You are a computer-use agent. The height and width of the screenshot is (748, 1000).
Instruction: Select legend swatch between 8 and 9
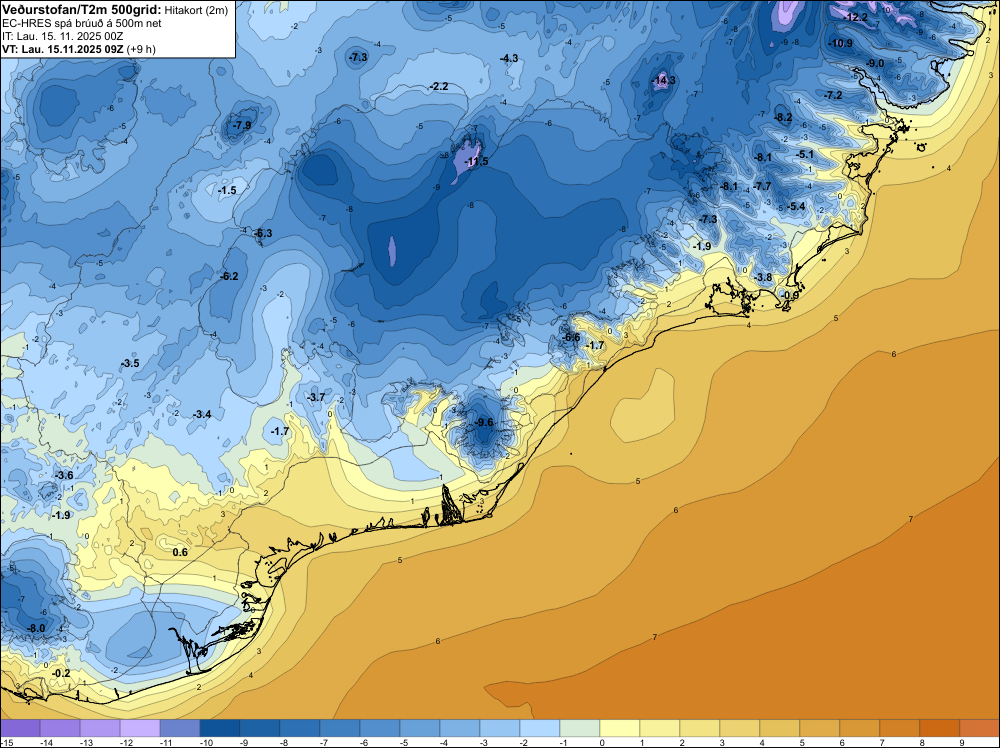(939, 728)
